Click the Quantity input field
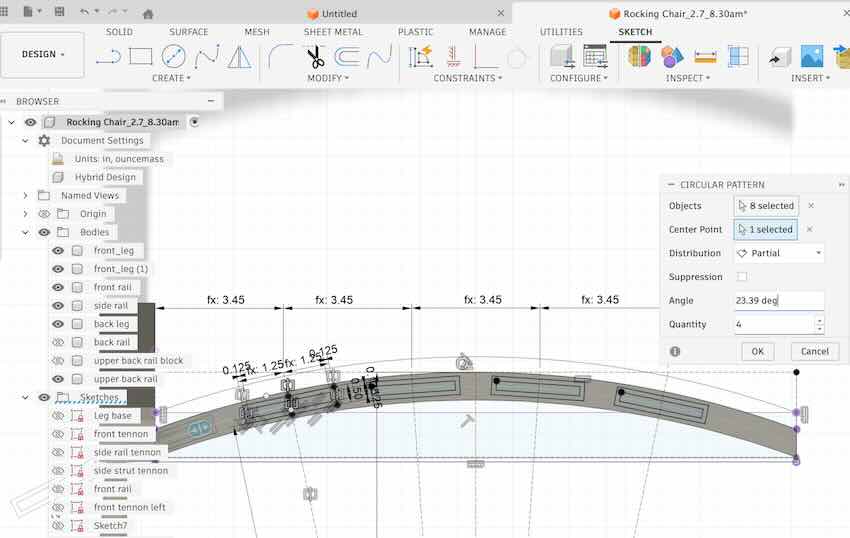The width and height of the screenshot is (850, 538). coord(774,324)
